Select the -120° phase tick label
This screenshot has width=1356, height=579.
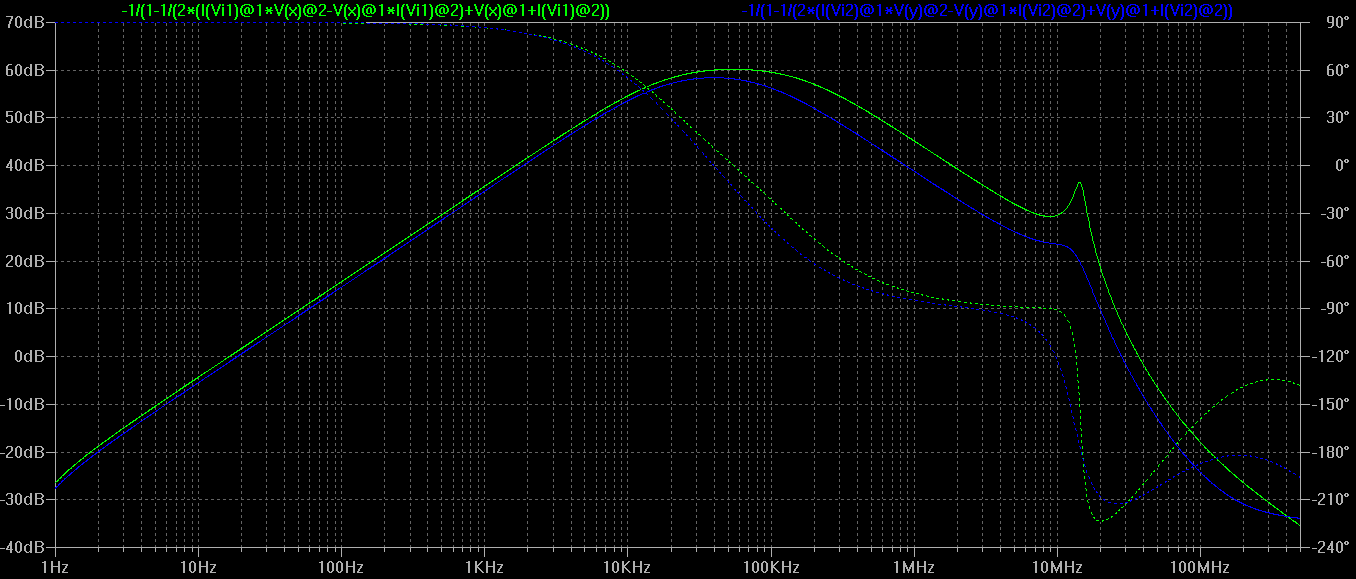click(1333, 356)
